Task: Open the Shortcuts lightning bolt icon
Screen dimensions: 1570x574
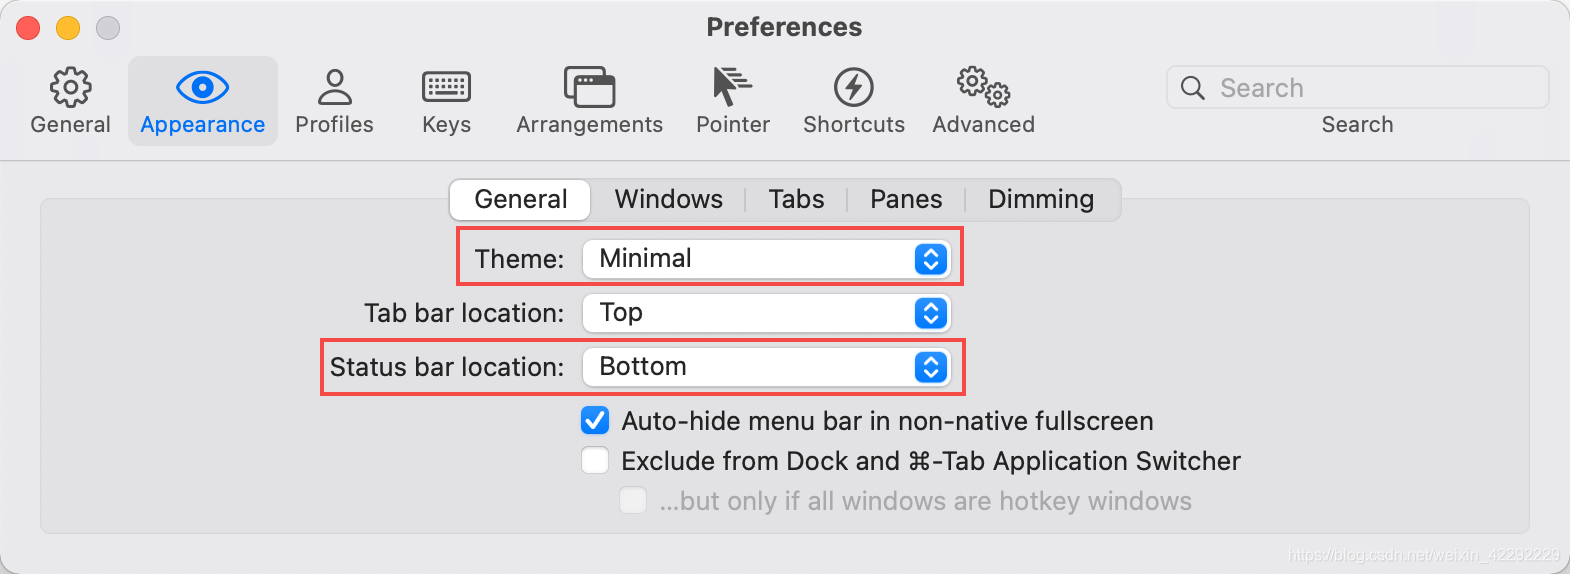Action: [853, 87]
